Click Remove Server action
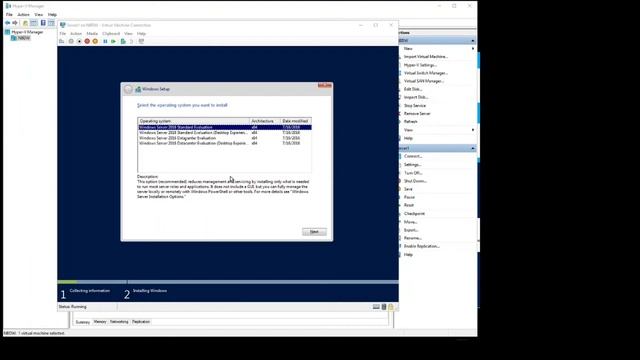Image resolution: width=640 pixels, height=360 pixels. 417,113
